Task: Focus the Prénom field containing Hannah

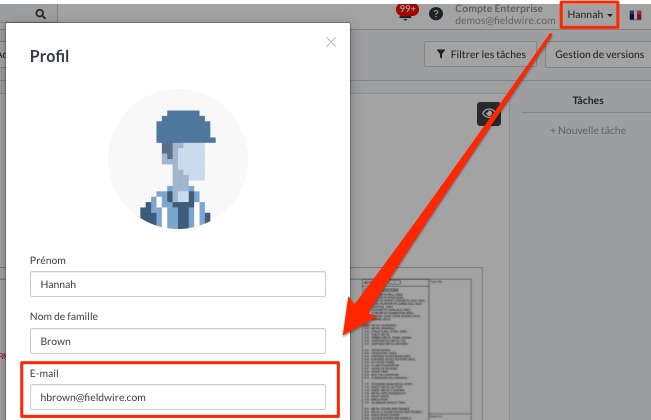Action: [x=178, y=284]
